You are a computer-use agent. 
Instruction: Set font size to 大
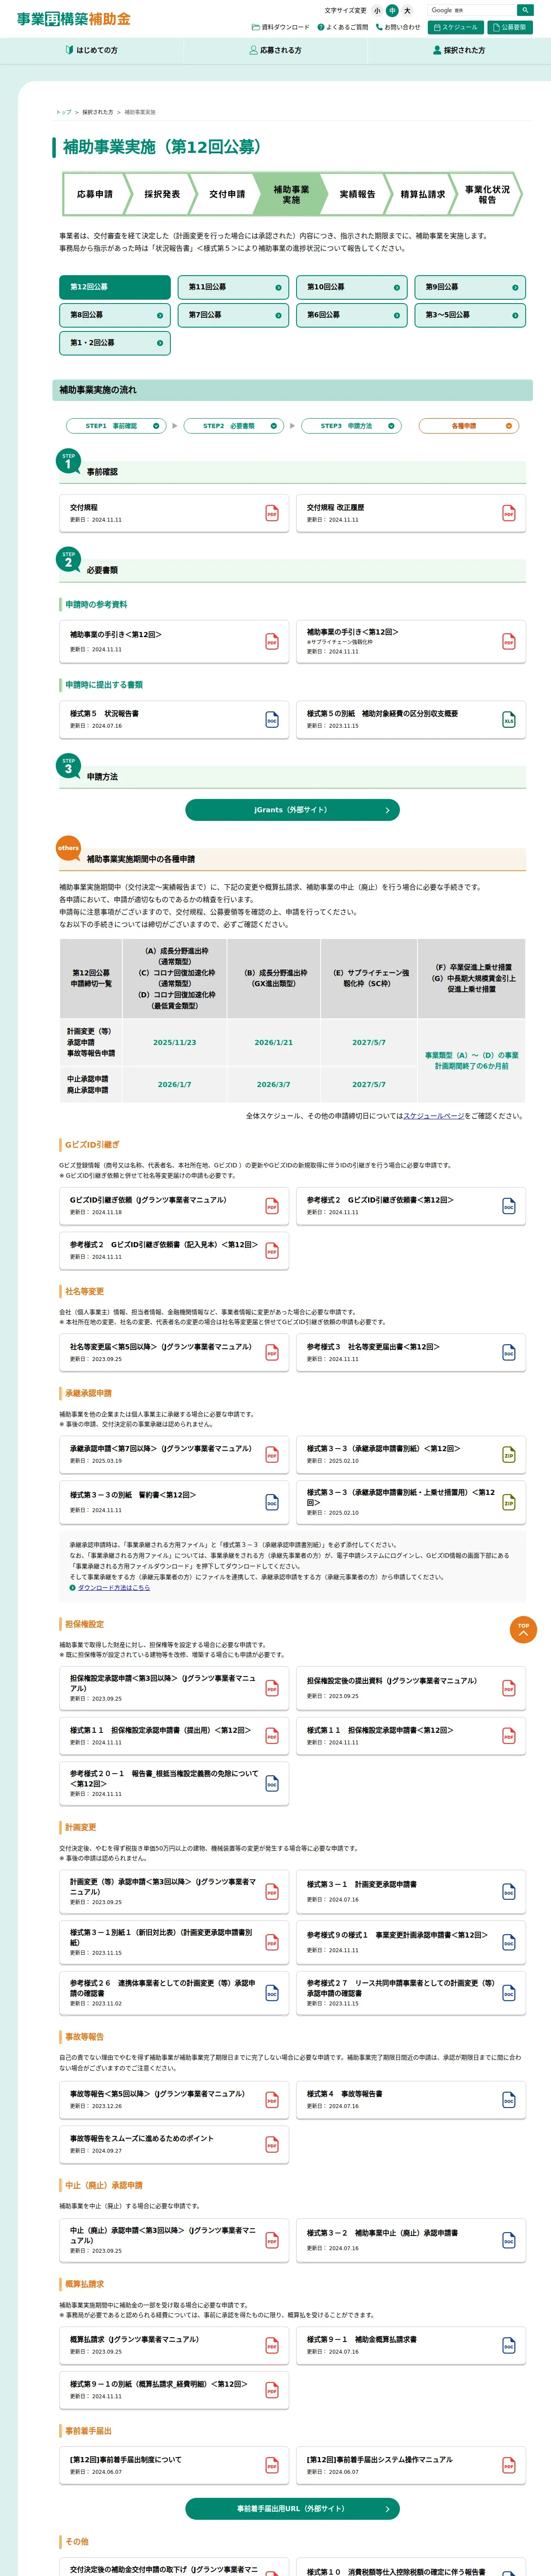(x=407, y=11)
